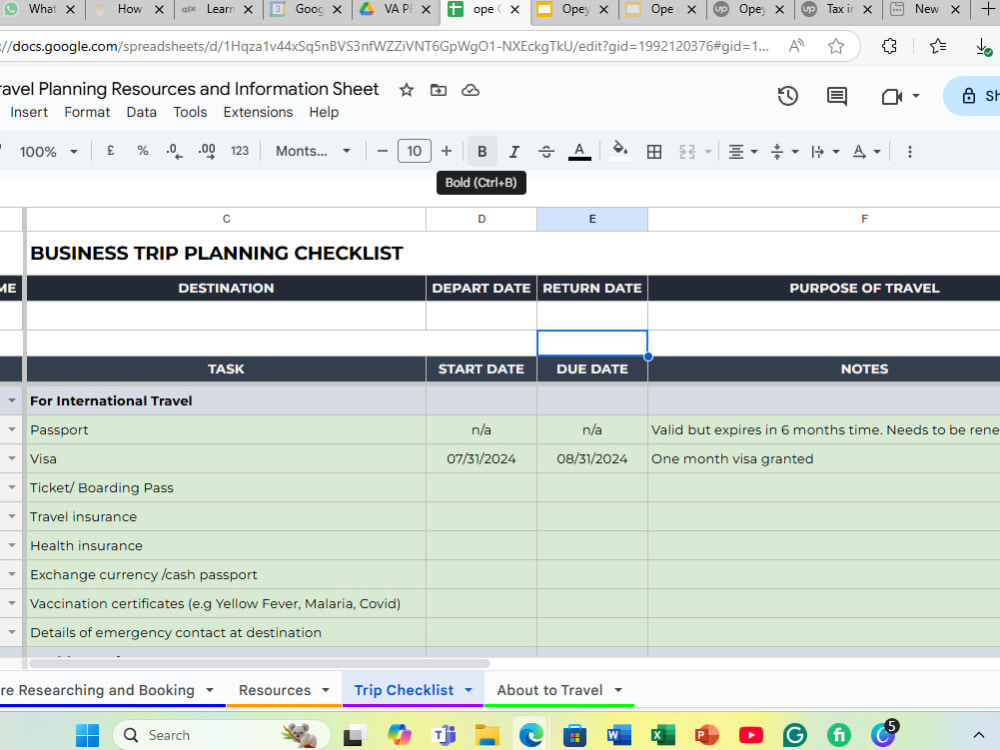
Task: Format as currency pound icon
Action: point(110,151)
